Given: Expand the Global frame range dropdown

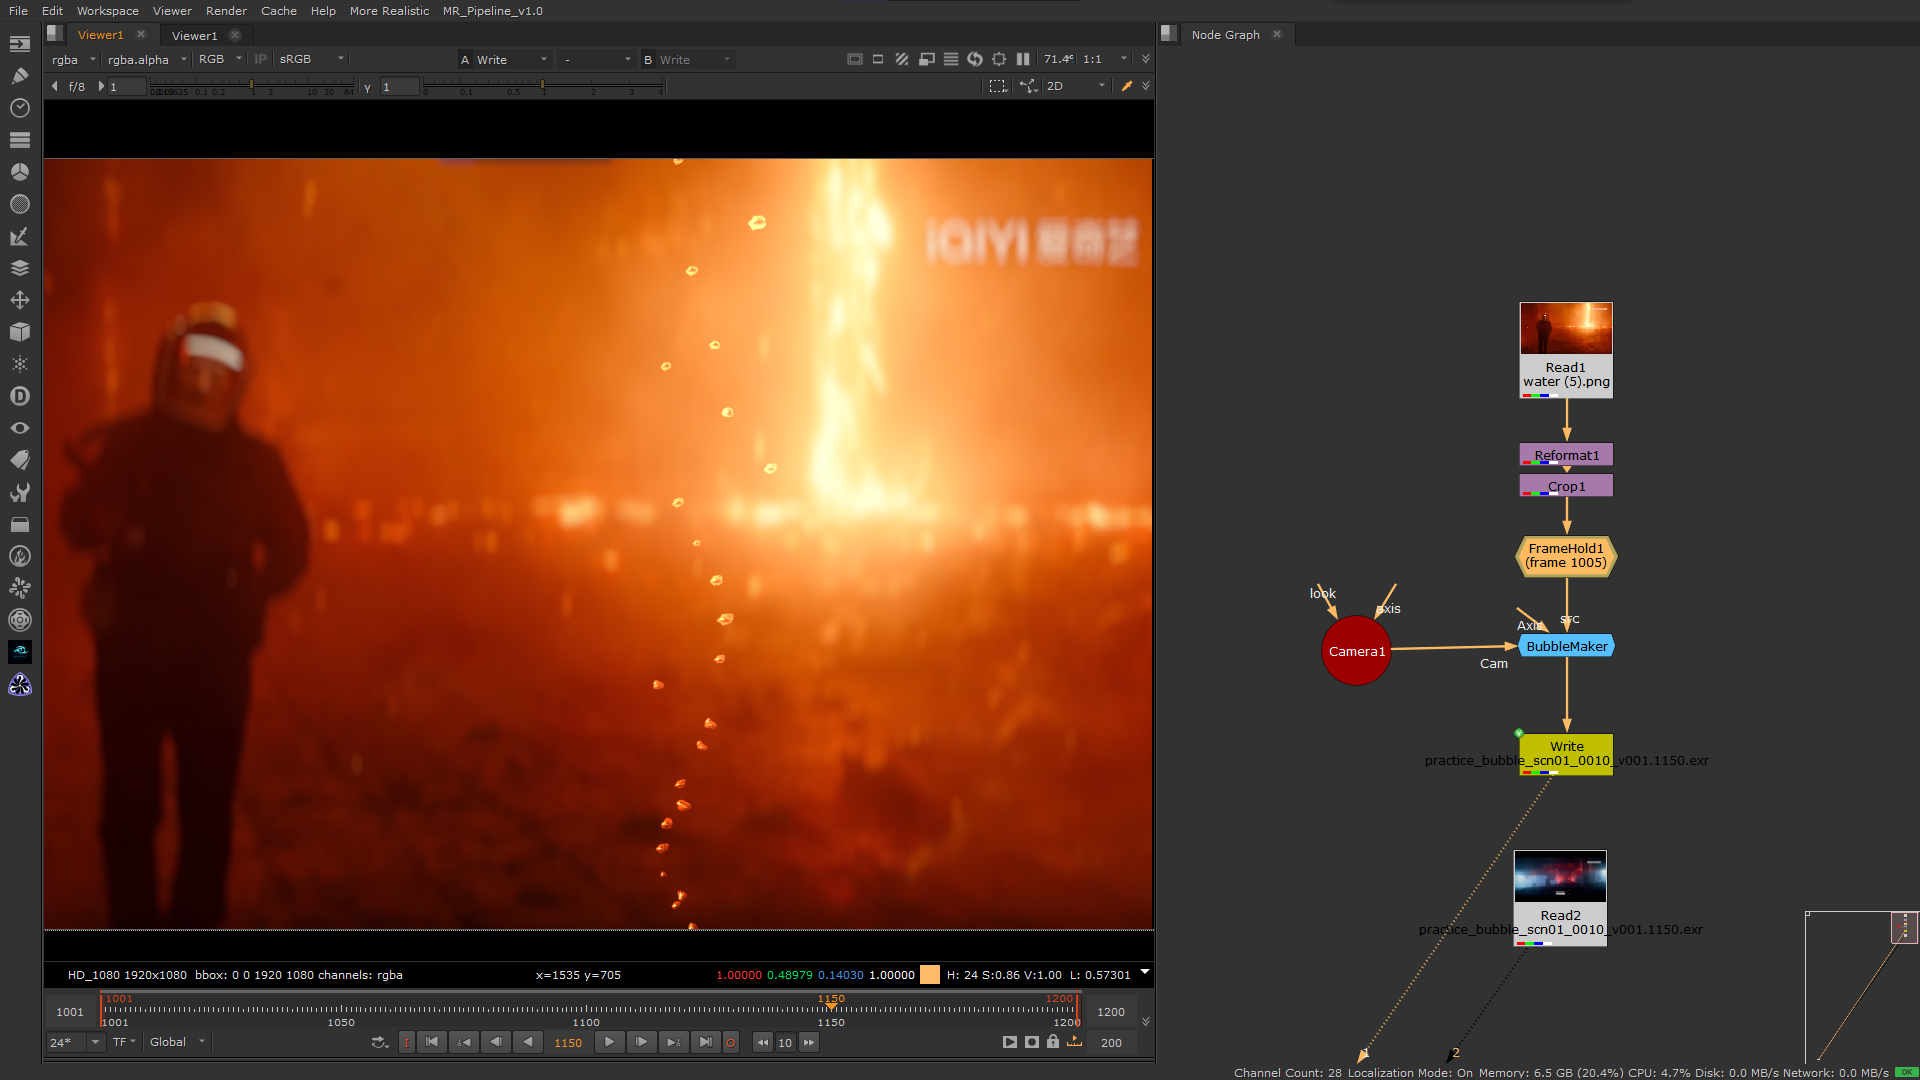Looking at the screenshot, I should click(x=177, y=1042).
